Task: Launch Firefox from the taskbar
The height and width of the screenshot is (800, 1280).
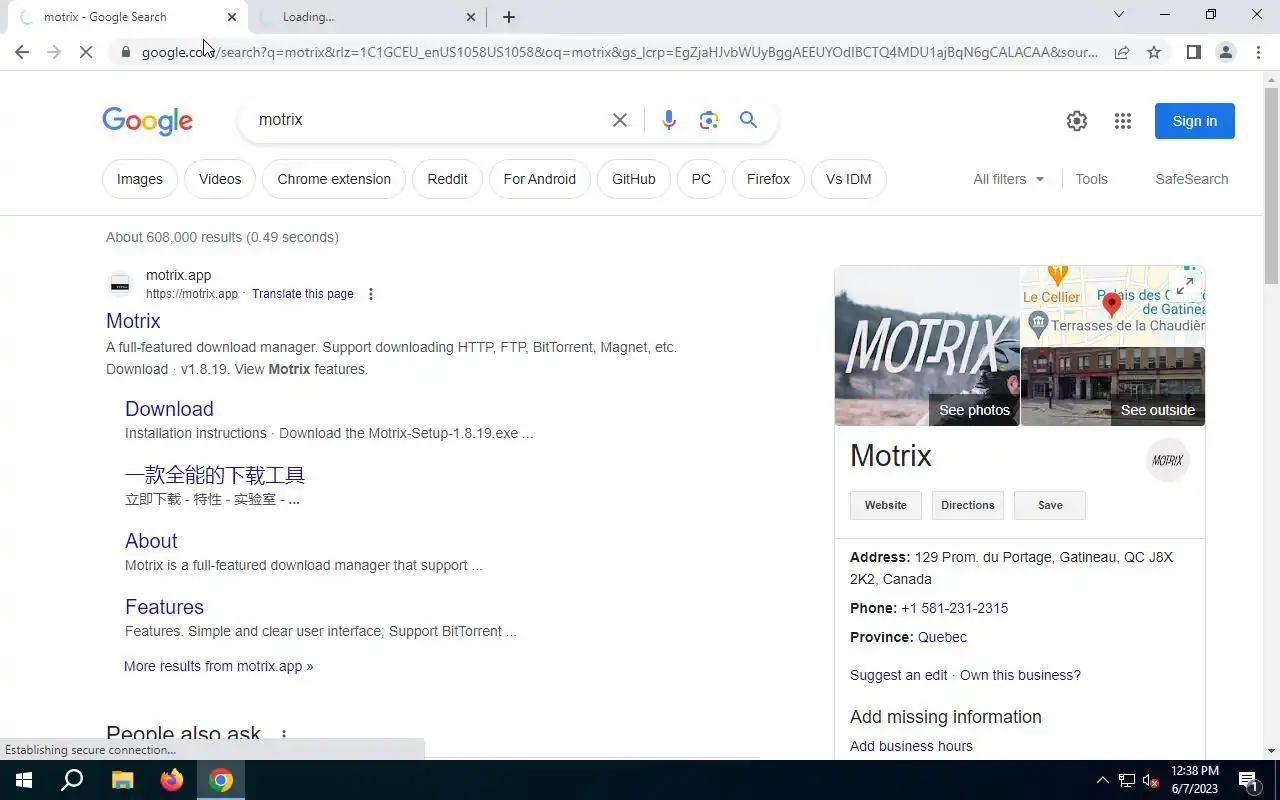Action: (x=172, y=780)
